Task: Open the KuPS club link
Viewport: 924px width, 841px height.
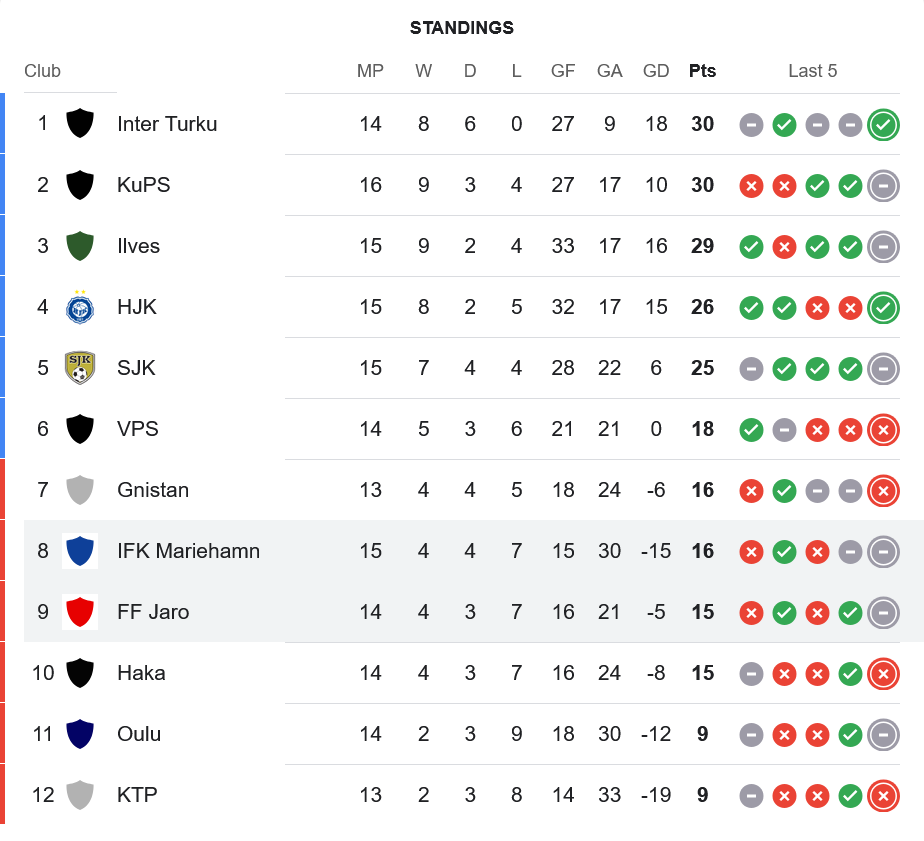Action: click(144, 185)
